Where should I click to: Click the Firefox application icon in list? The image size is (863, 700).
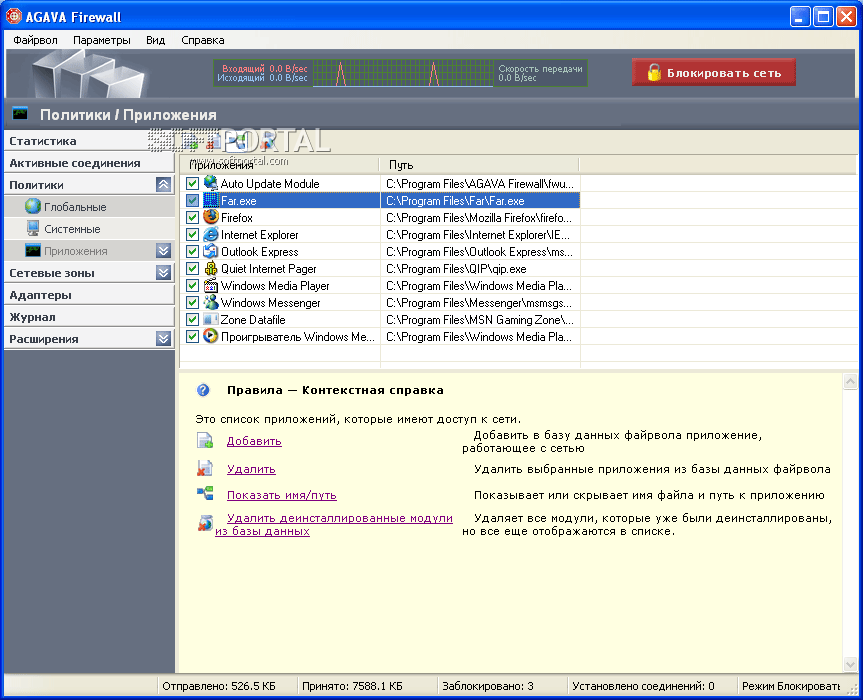211,217
